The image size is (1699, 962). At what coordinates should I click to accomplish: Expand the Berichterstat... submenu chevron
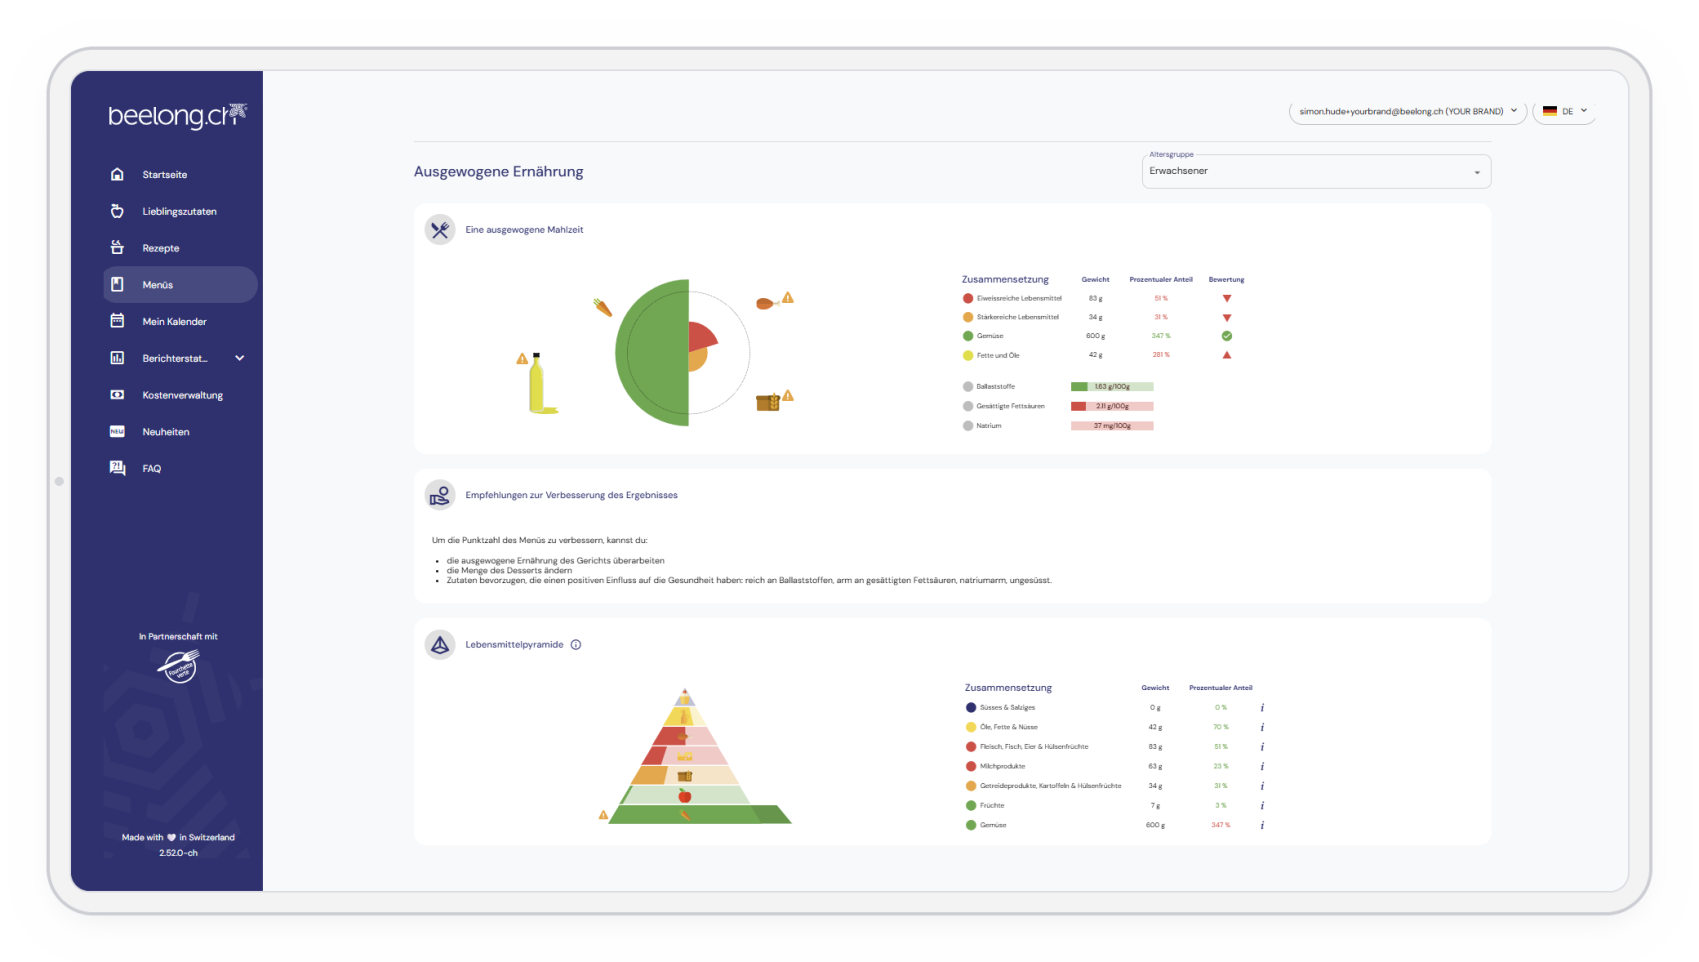(240, 358)
